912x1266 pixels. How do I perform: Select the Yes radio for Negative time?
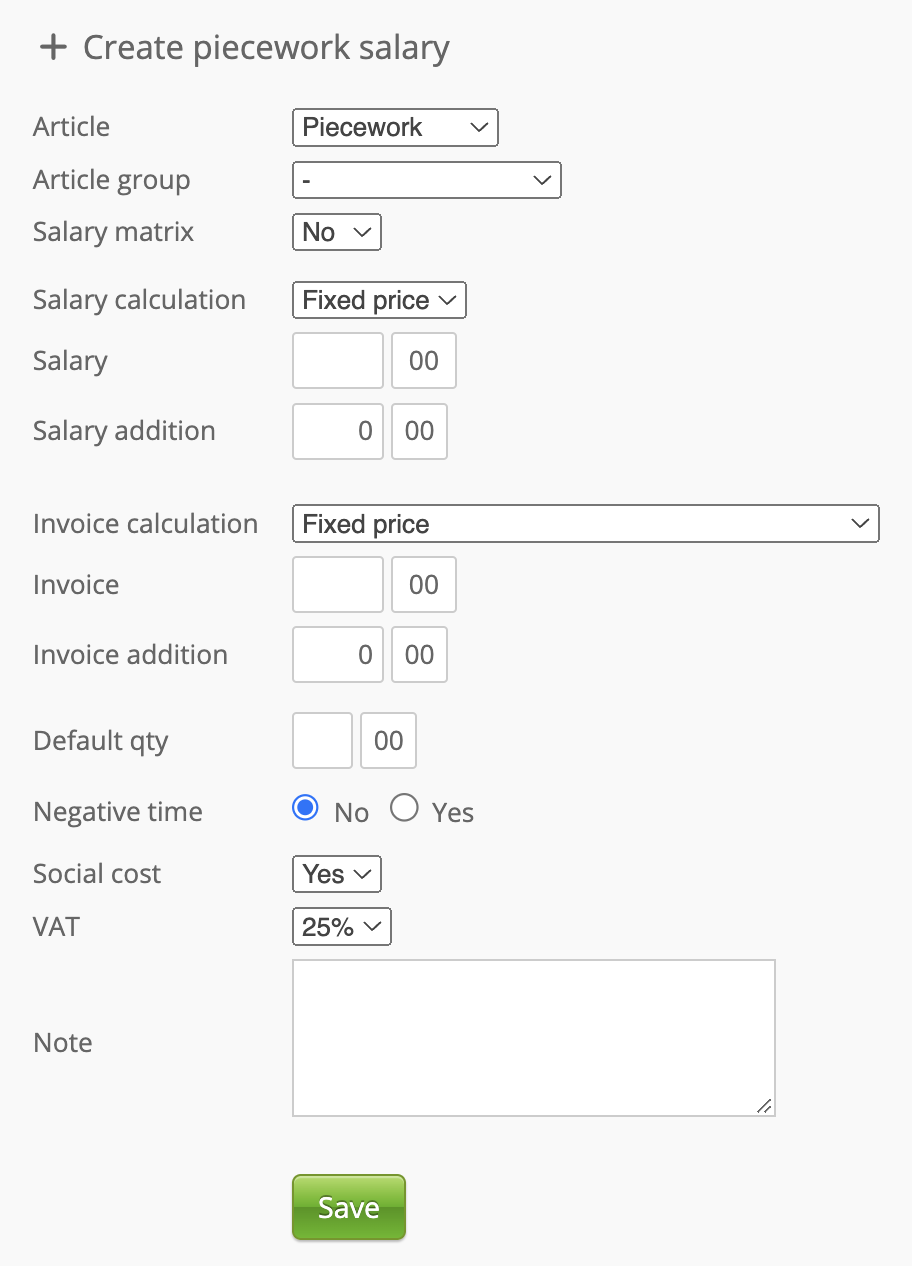pos(404,809)
